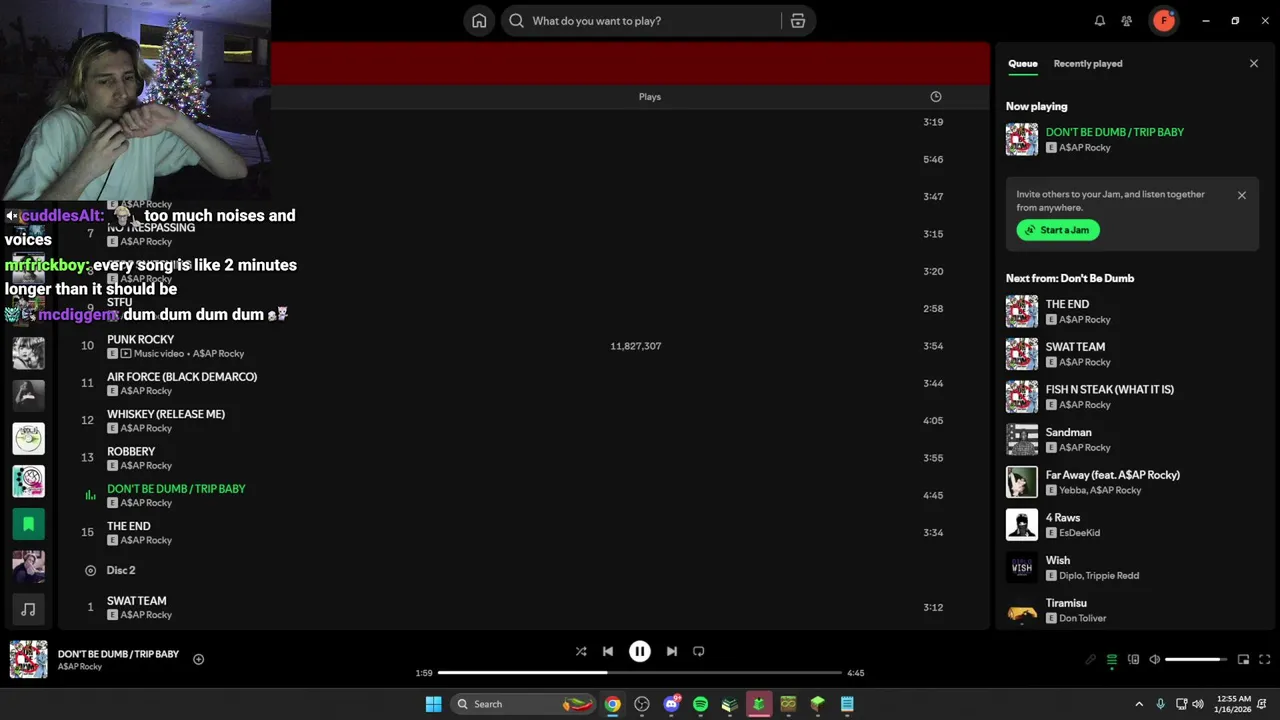Open the sidebar music note playlist

pyautogui.click(x=28, y=609)
